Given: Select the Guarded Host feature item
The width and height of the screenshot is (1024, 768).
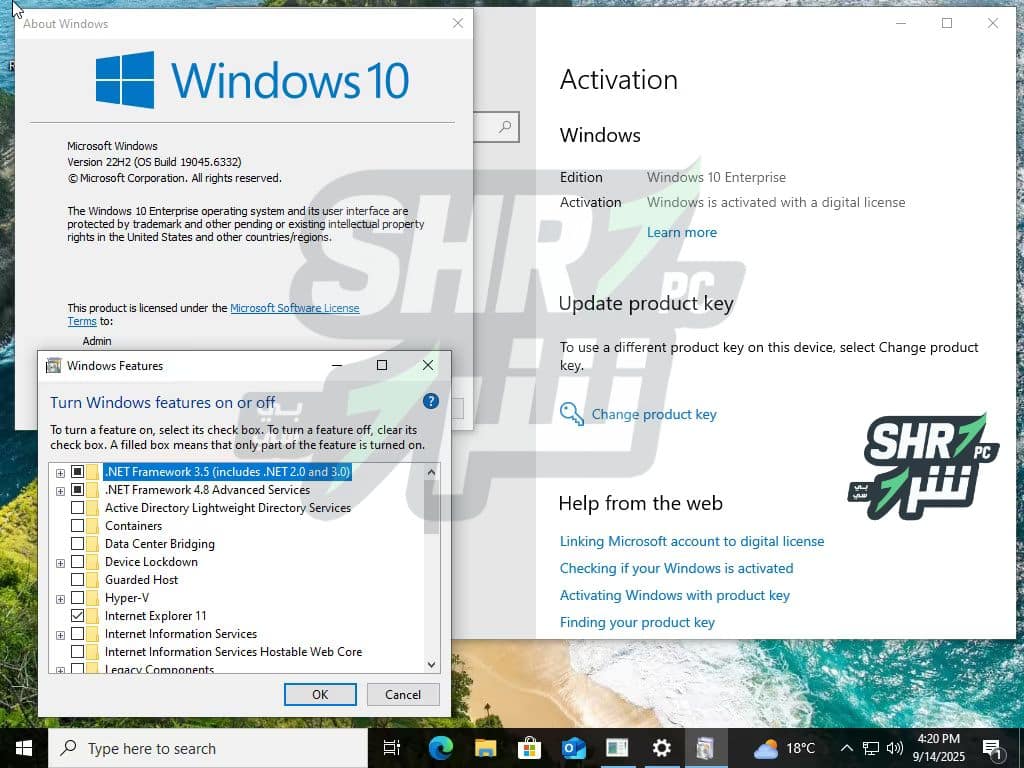Looking at the screenshot, I should 141,580.
